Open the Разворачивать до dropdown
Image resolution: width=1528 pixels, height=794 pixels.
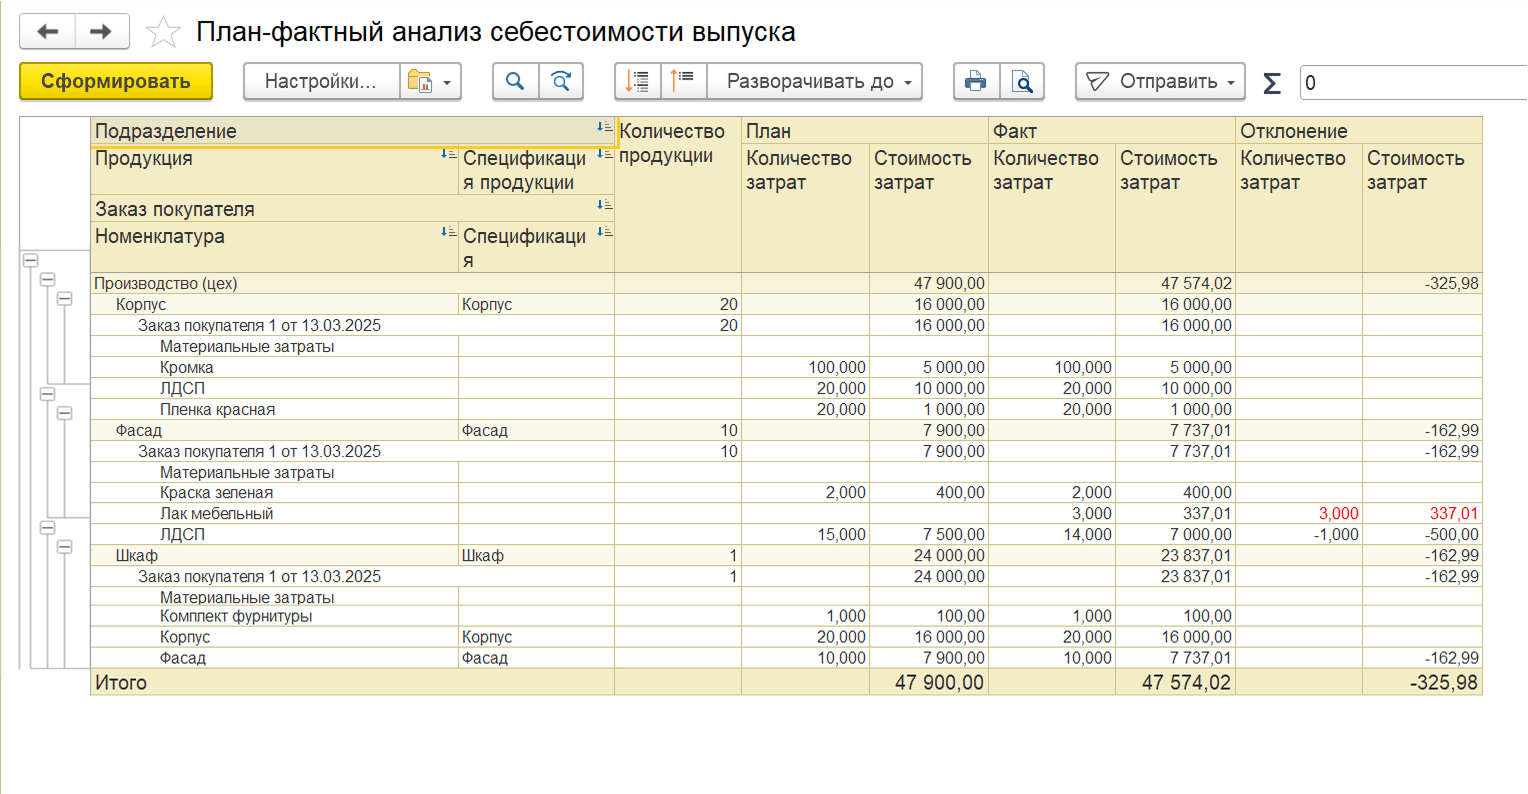(814, 82)
